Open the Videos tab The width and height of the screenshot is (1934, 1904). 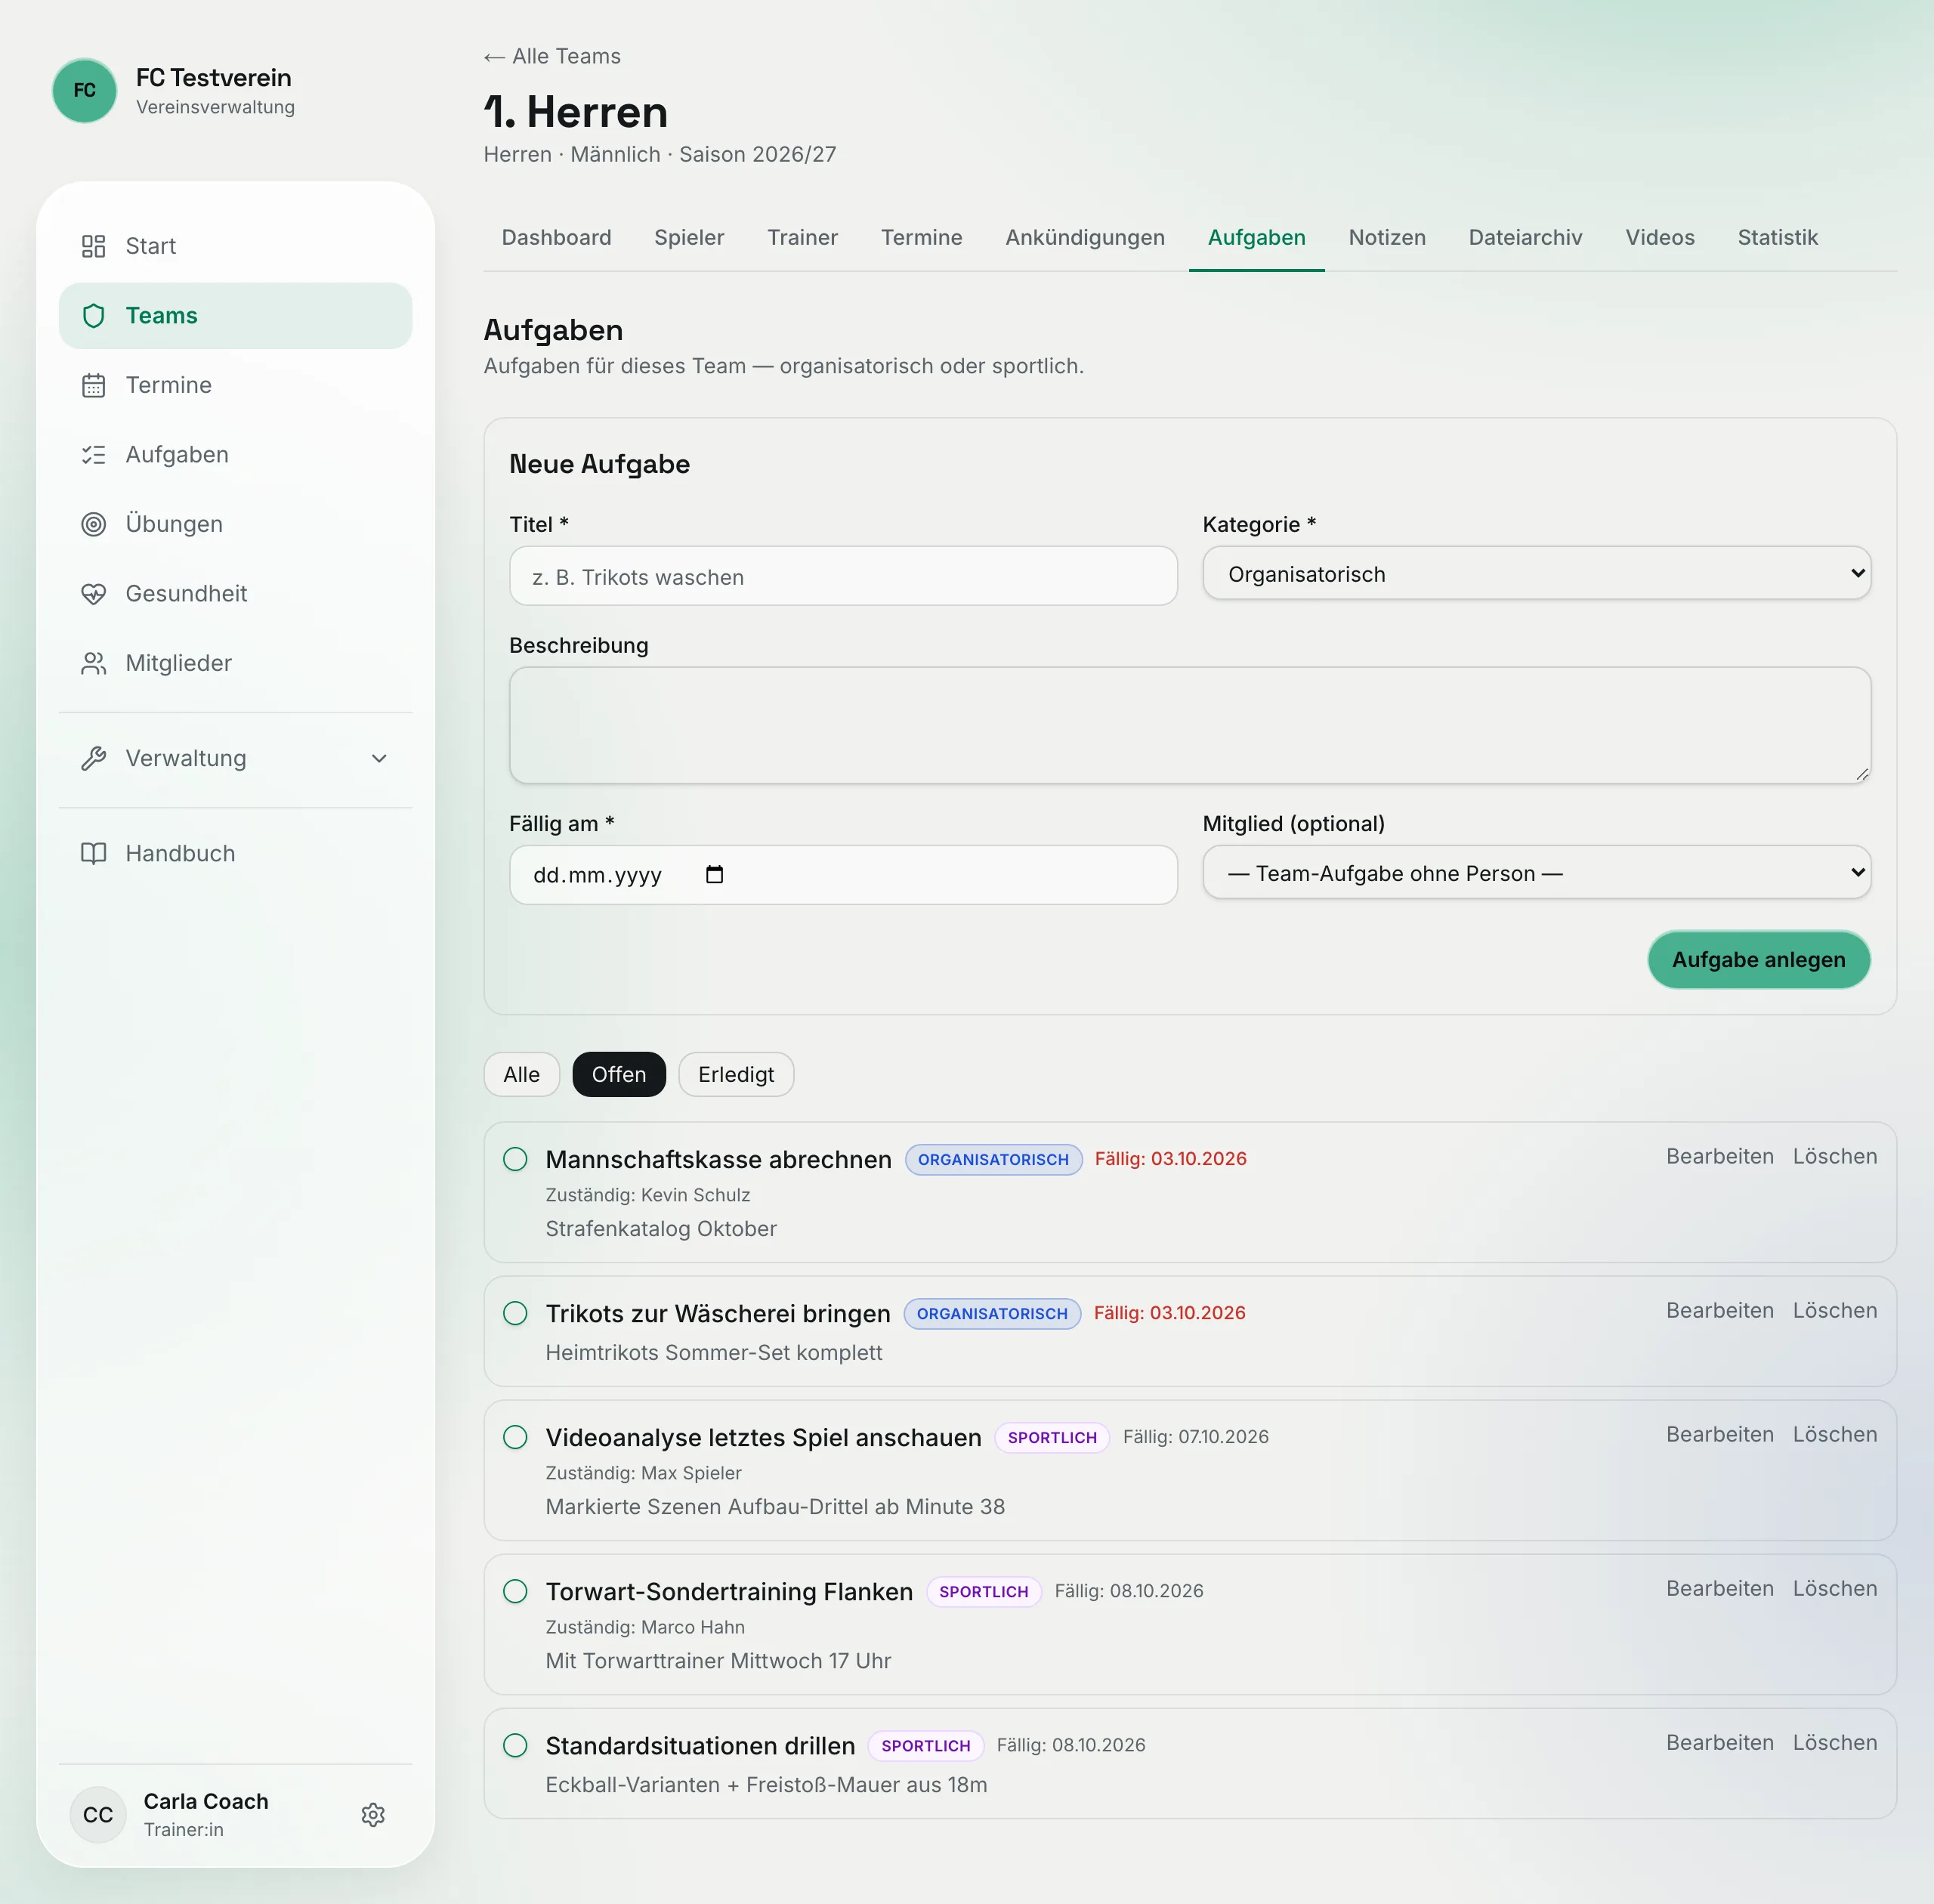[1659, 237]
